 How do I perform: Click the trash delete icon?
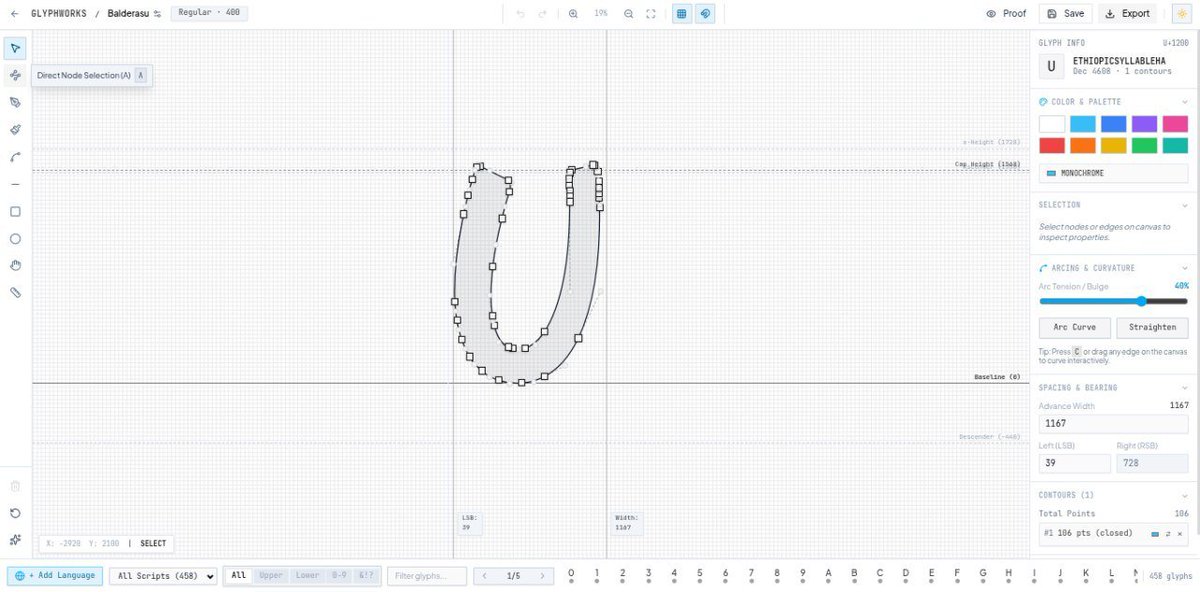(15, 486)
